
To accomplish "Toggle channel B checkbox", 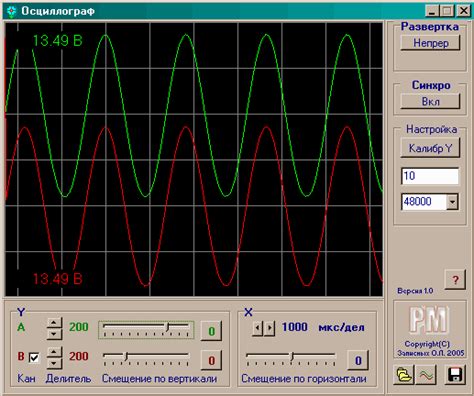I will [34, 358].
